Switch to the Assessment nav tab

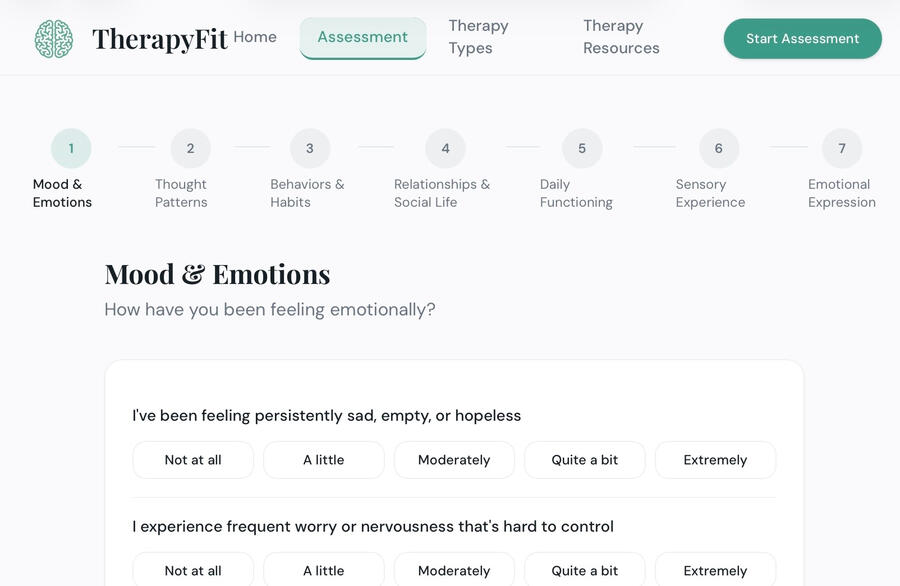pyautogui.click(x=362, y=37)
